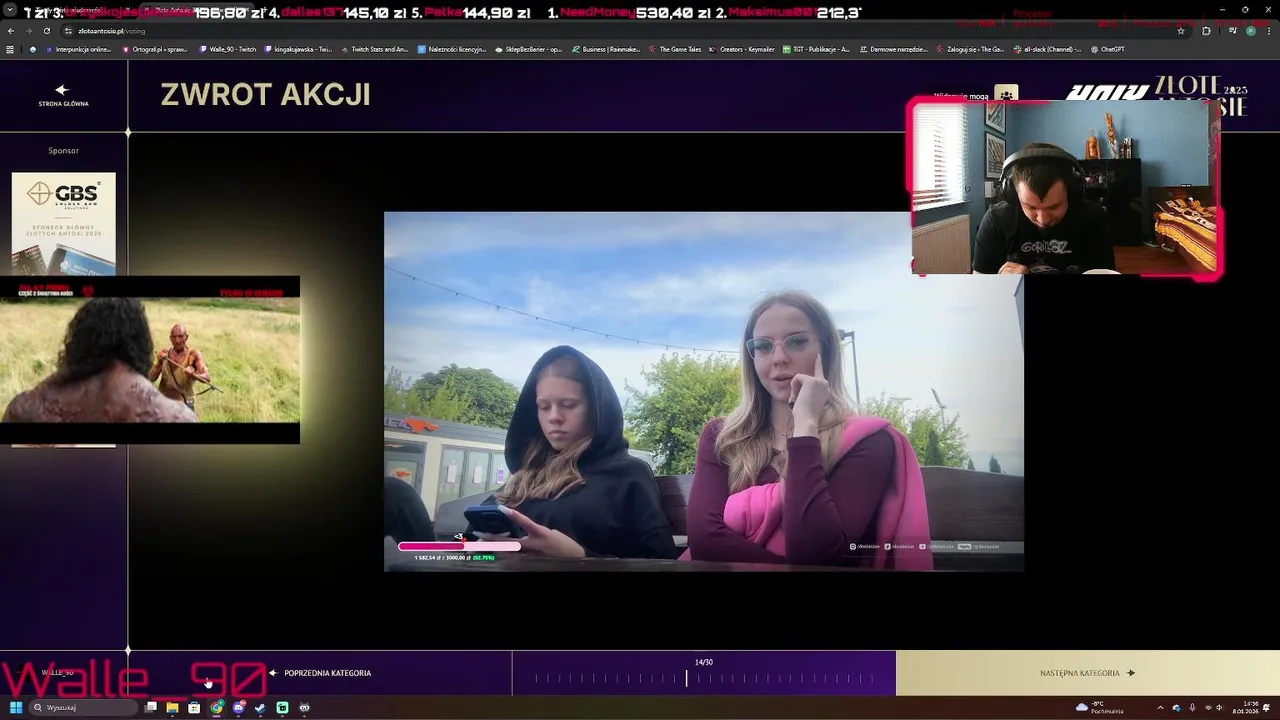Click the pink donation goal progress bar
1280x720 pixels.
[x=459, y=546]
